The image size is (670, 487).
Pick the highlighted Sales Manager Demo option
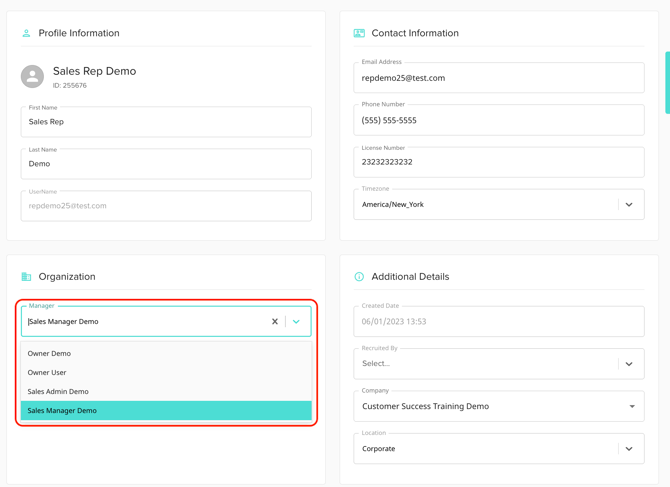[x=62, y=410]
